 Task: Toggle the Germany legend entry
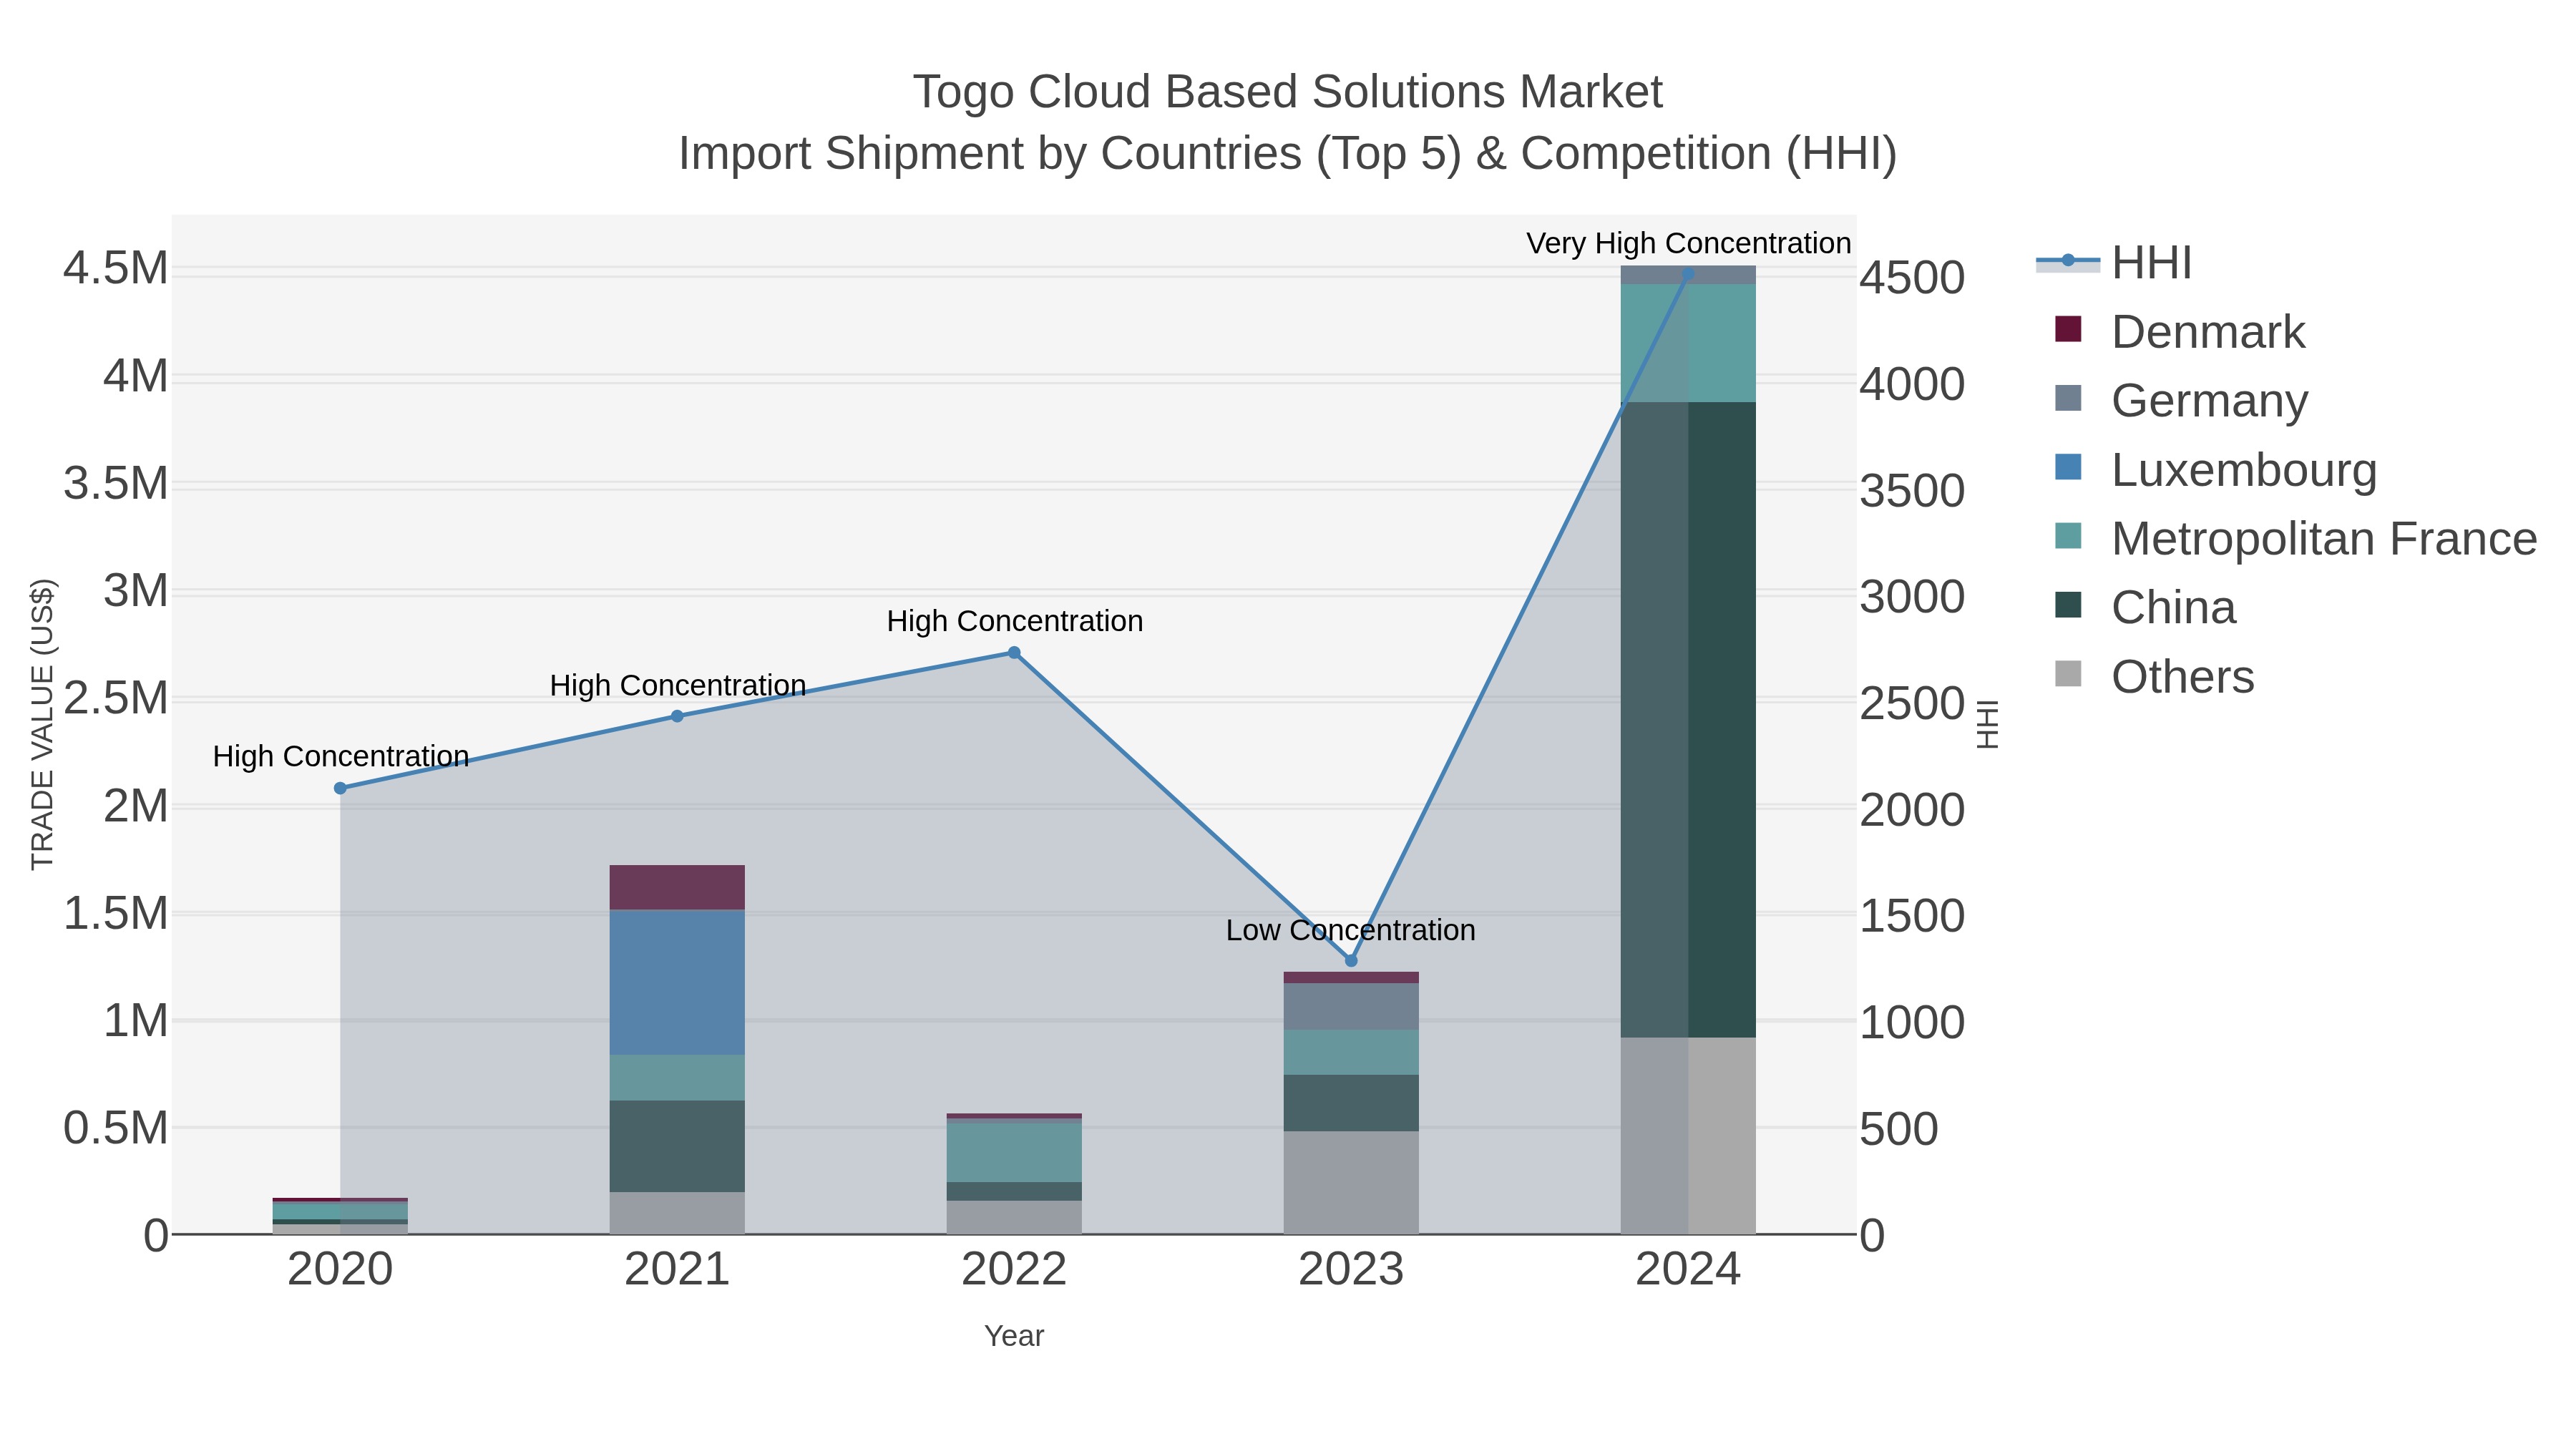(x=2180, y=401)
